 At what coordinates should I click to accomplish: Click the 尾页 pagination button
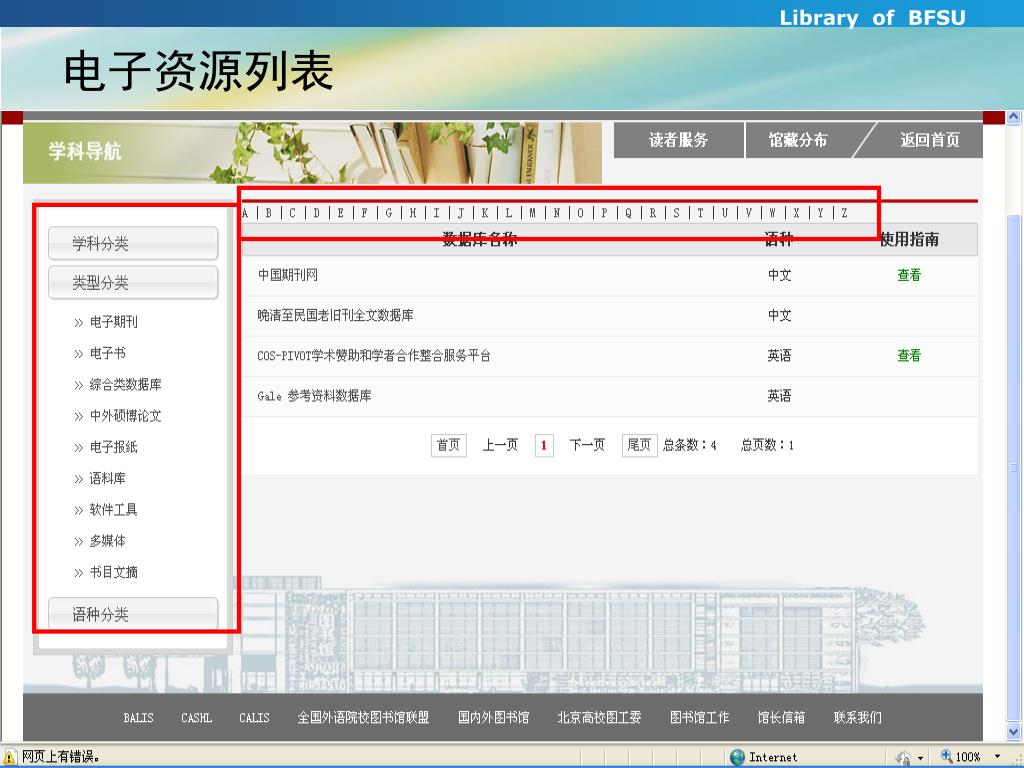[x=639, y=445]
